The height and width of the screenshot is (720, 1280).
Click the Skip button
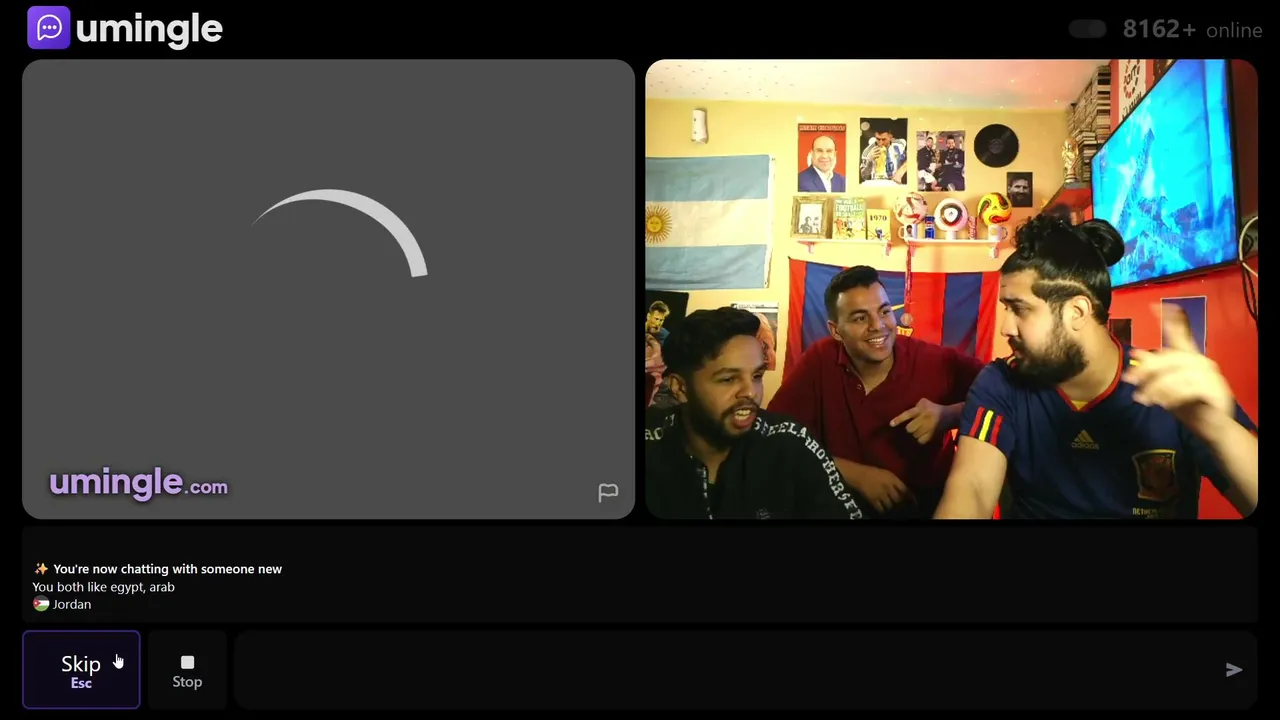pos(81,670)
